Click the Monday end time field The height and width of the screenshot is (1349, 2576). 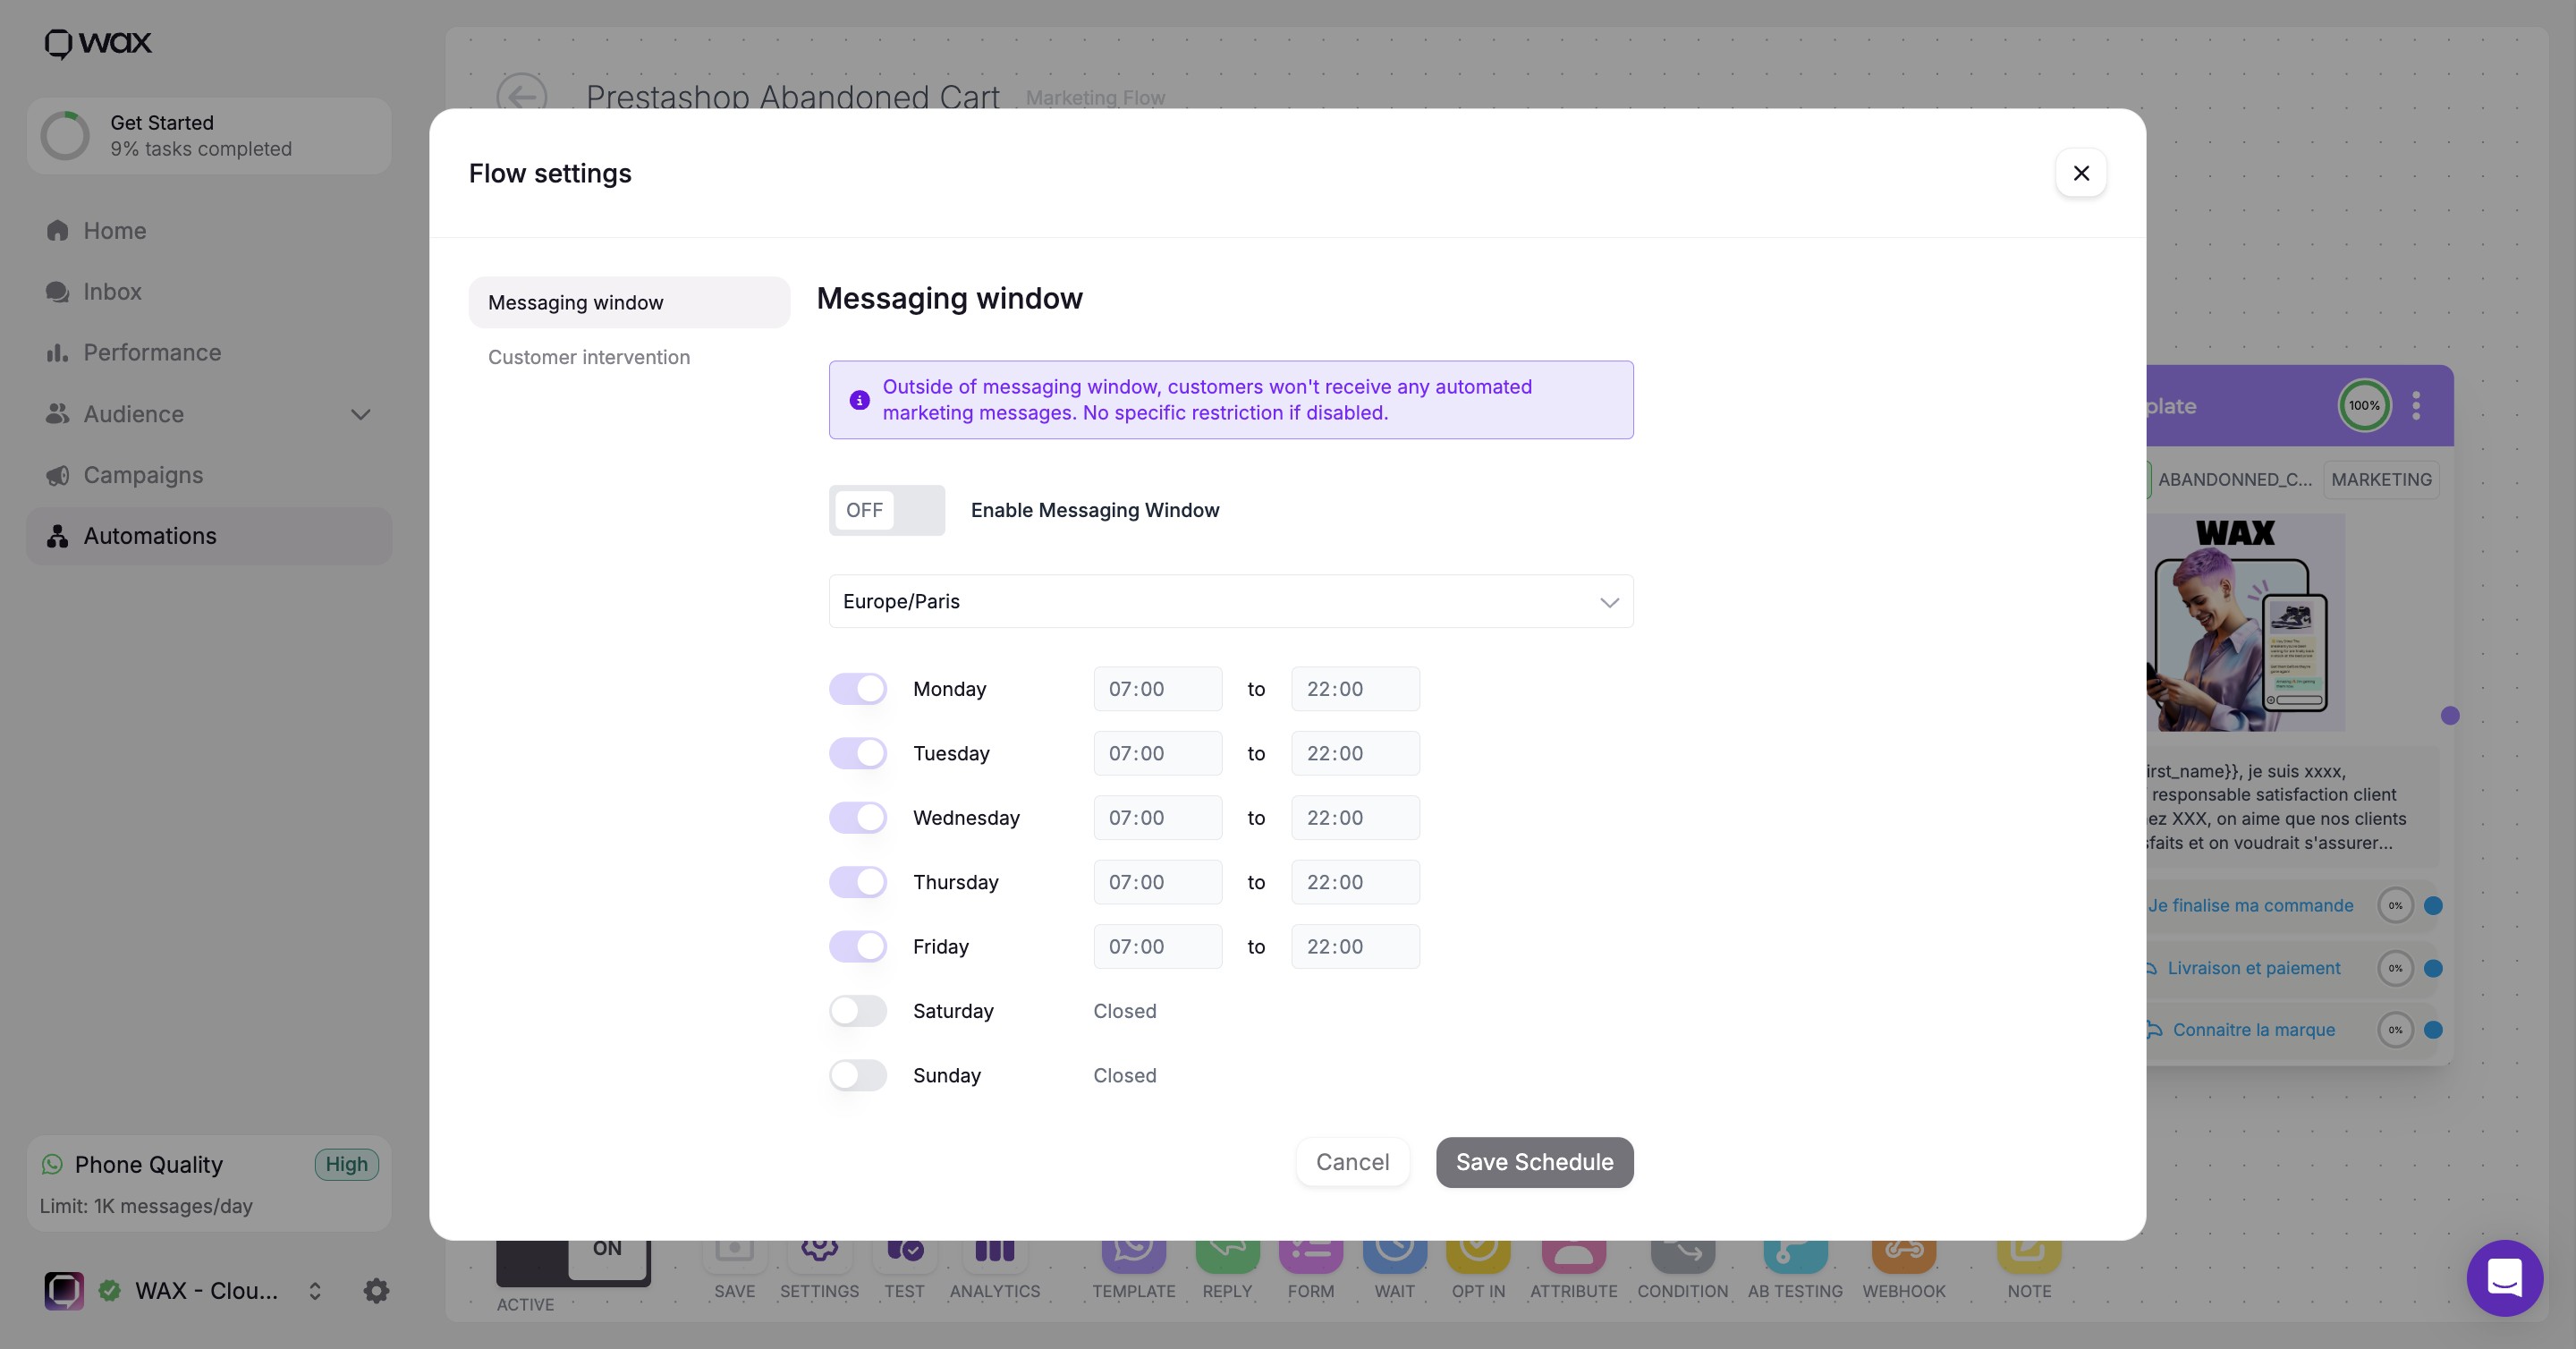pos(1355,689)
